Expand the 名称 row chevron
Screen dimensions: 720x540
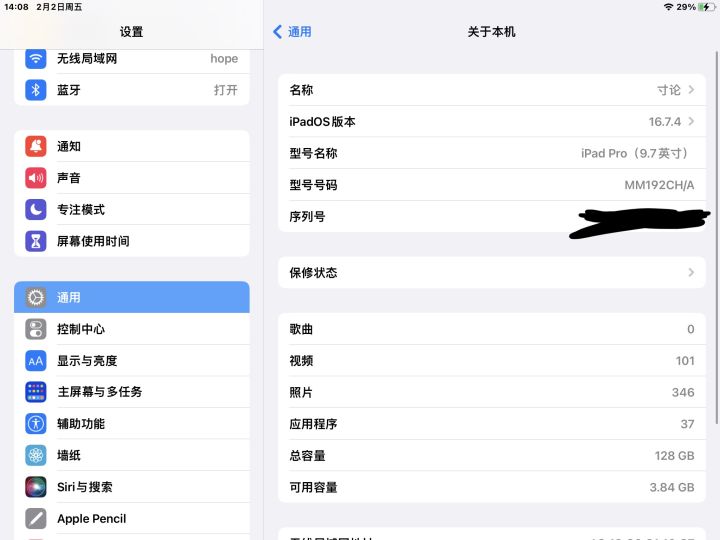coord(691,90)
